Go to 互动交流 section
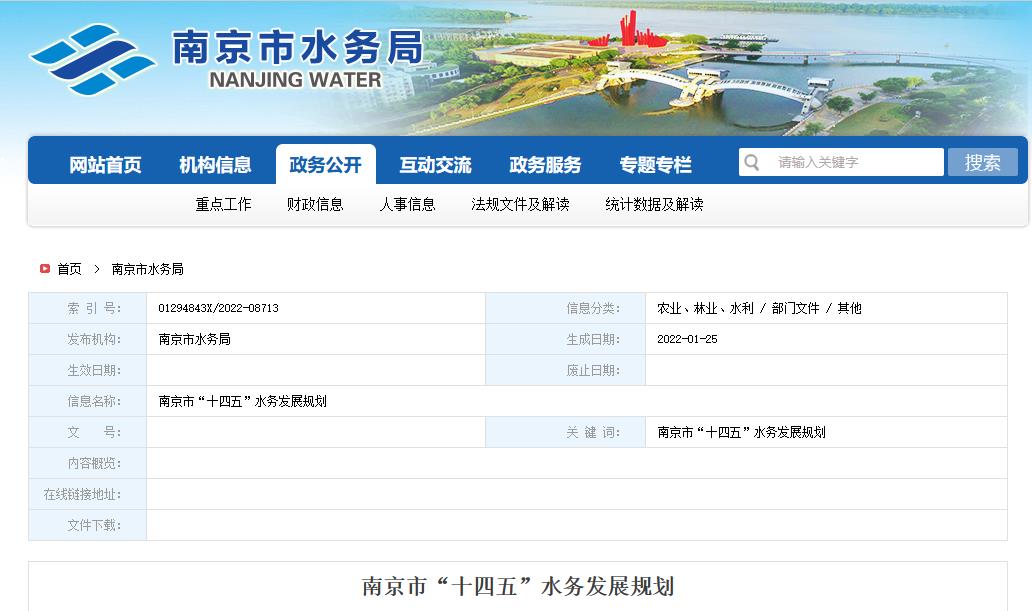The height and width of the screenshot is (611, 1032). pyautogui.click(x=435, y=165)
